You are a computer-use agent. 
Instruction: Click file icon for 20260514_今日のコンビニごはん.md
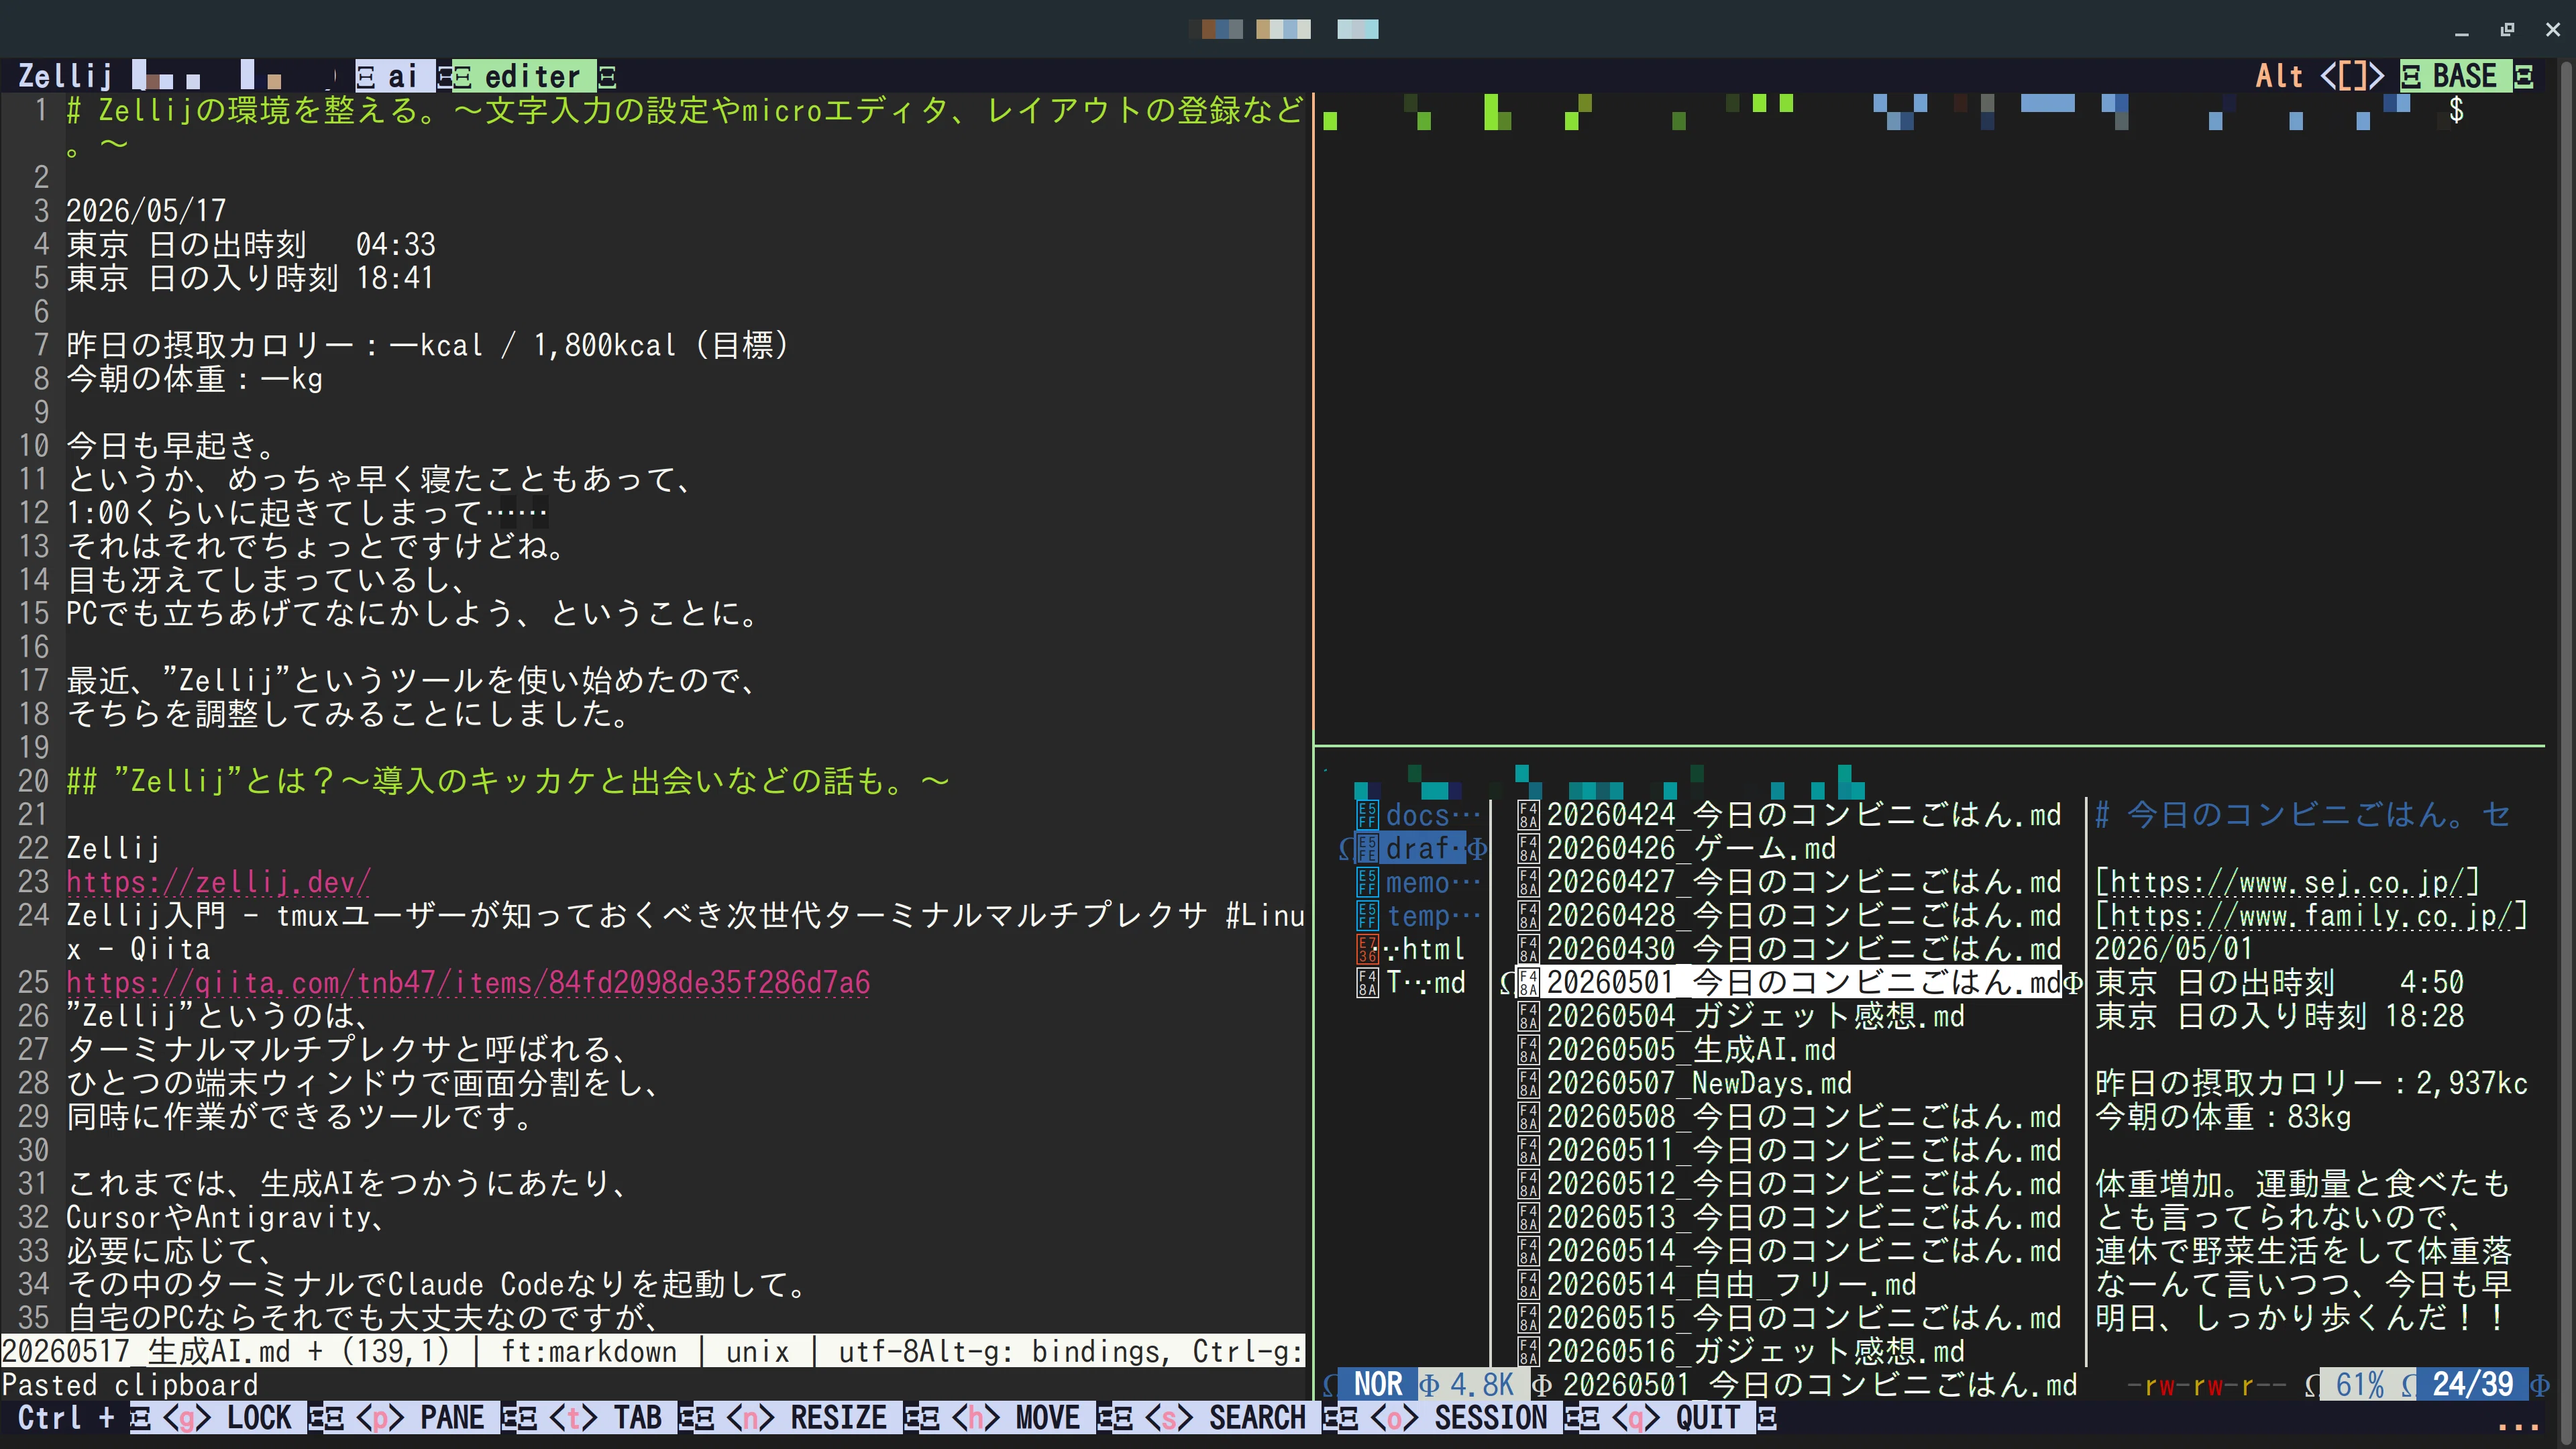tap(1528, 1251)
